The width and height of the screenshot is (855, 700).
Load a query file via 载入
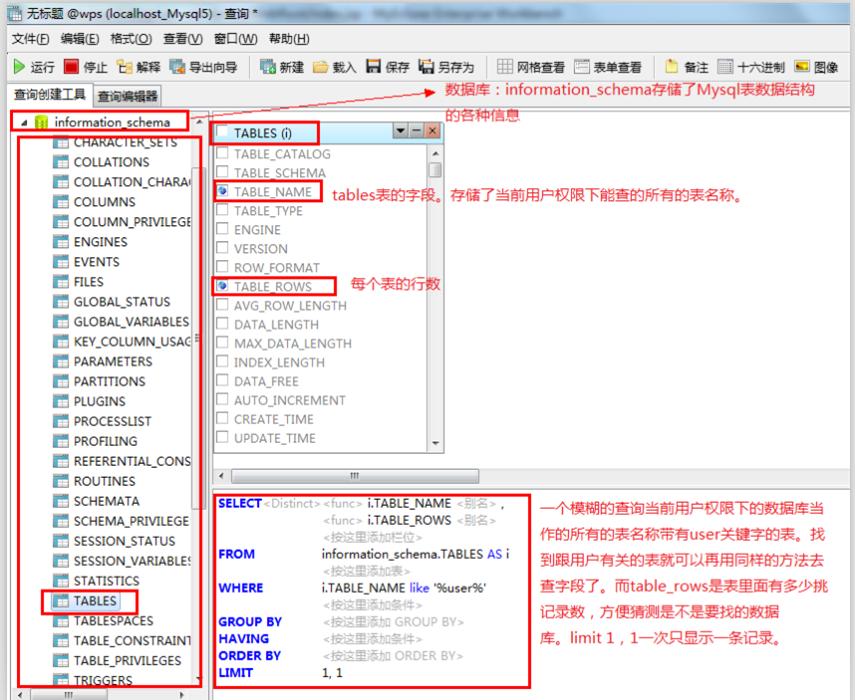point(321,67)
